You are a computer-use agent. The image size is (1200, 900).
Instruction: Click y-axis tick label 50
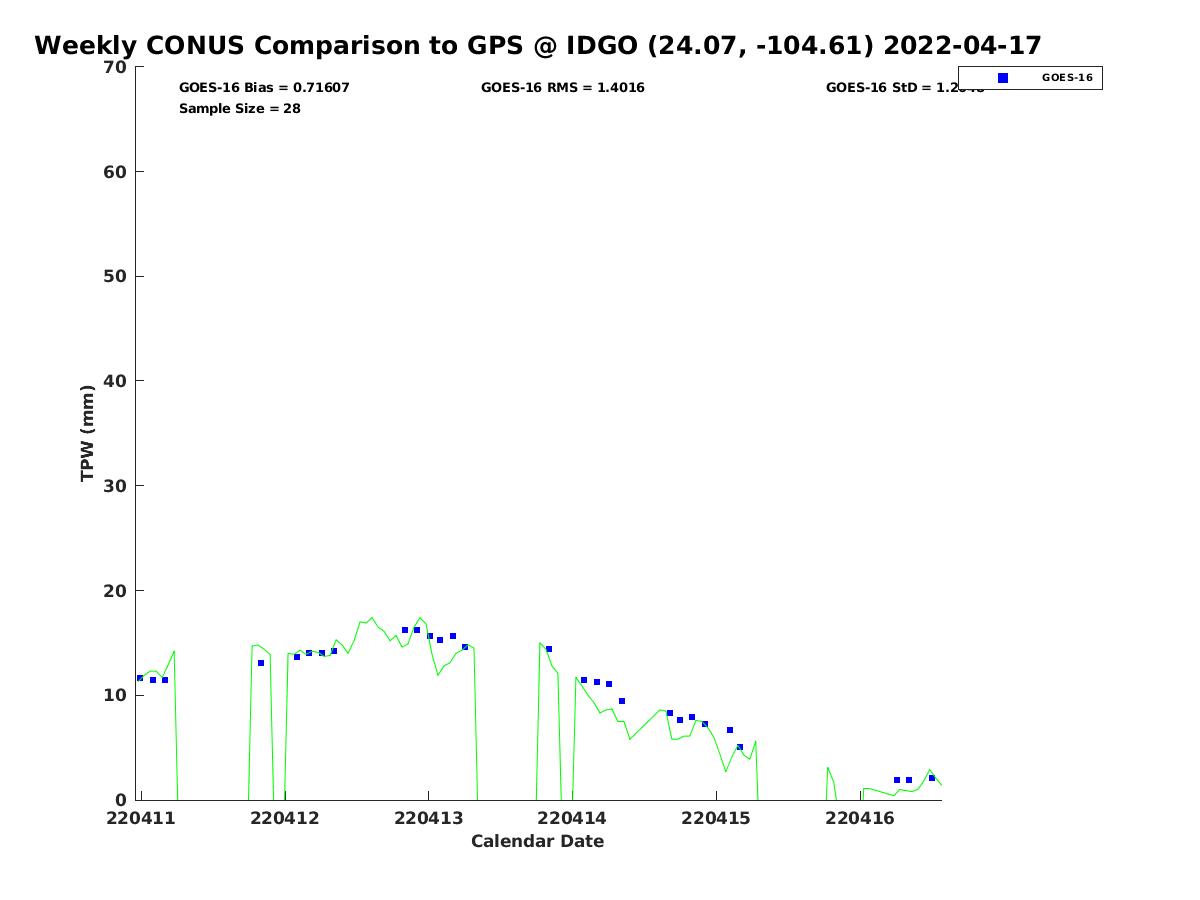(116, 276)
